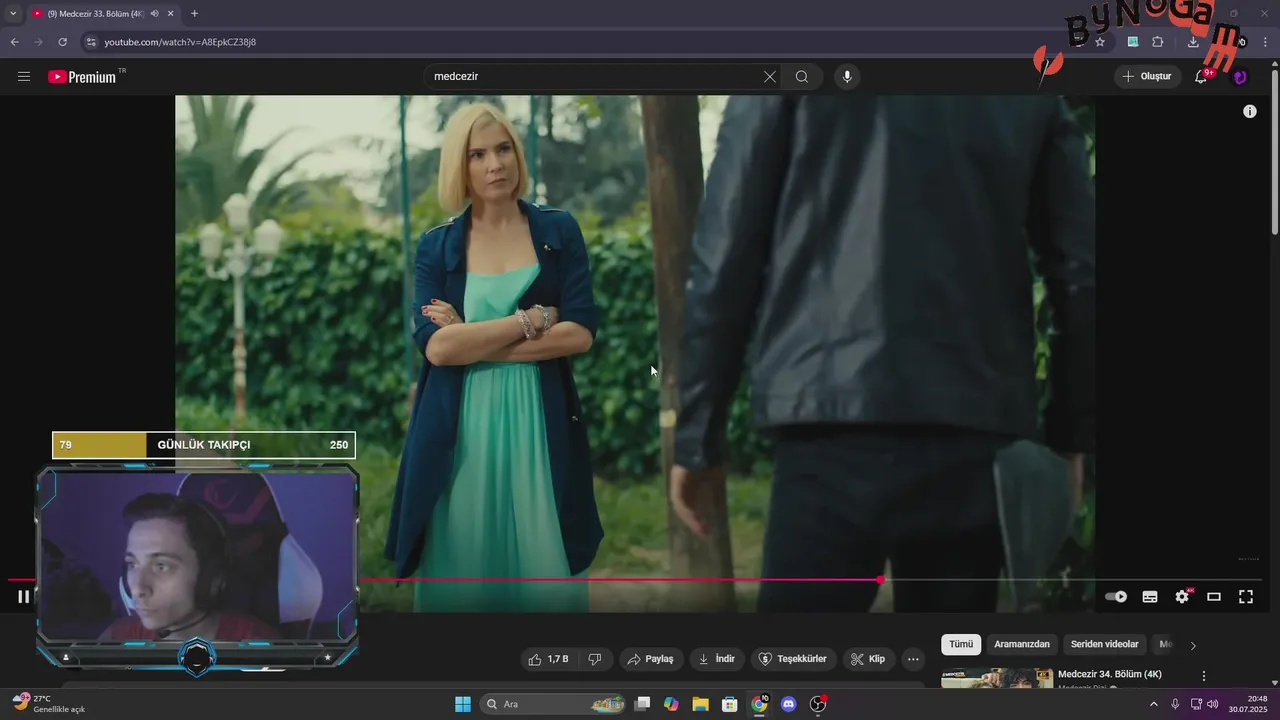Select the Aramanızdan filter chip
This screenshot has height=720, width=1280.
[x=1022, y=645]
